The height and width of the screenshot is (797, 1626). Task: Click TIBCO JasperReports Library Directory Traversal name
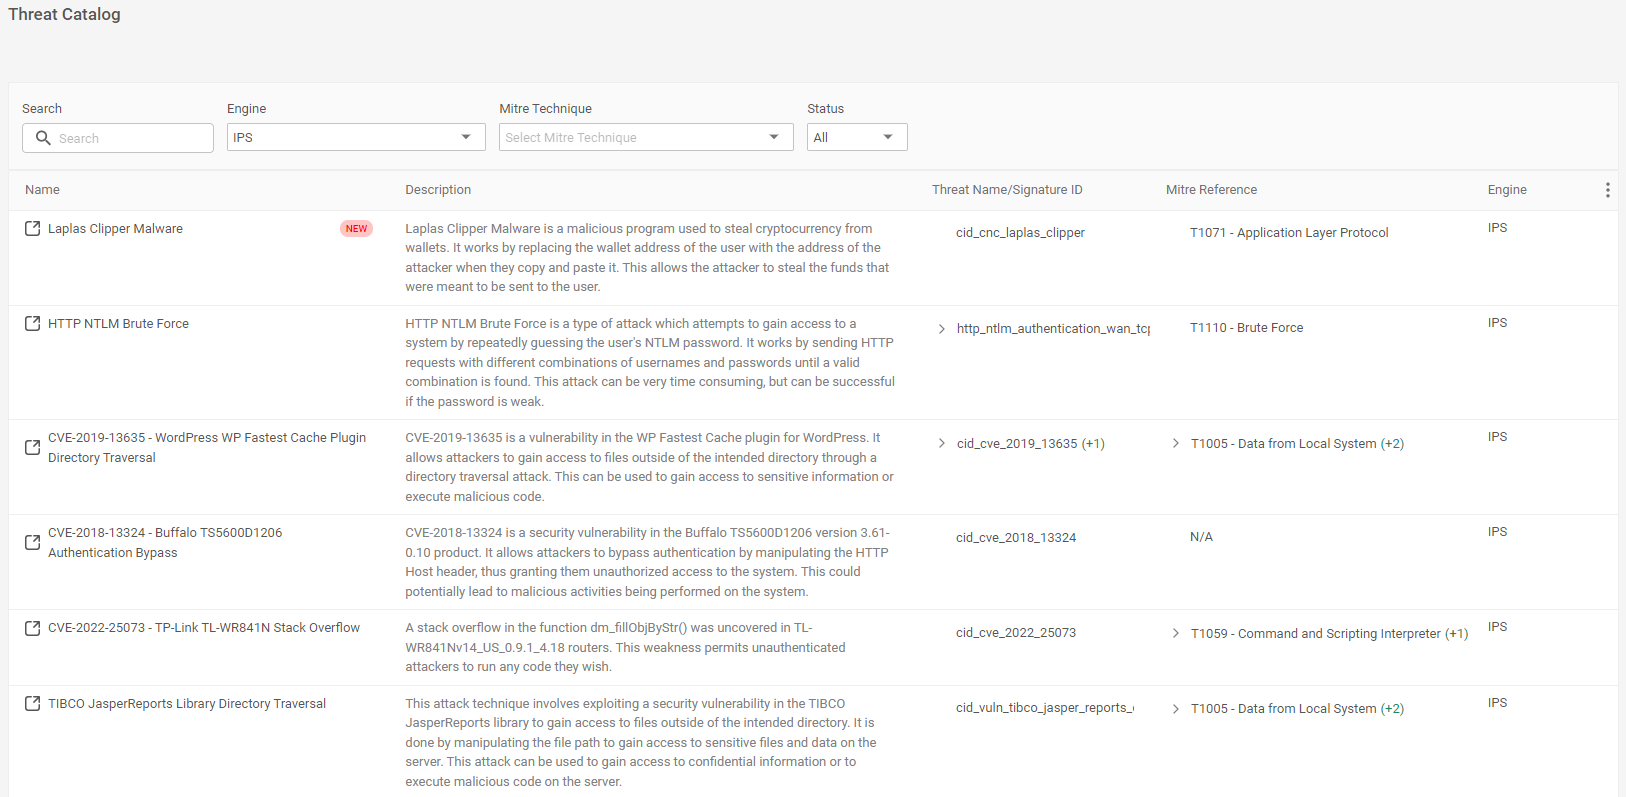(187, 704)
